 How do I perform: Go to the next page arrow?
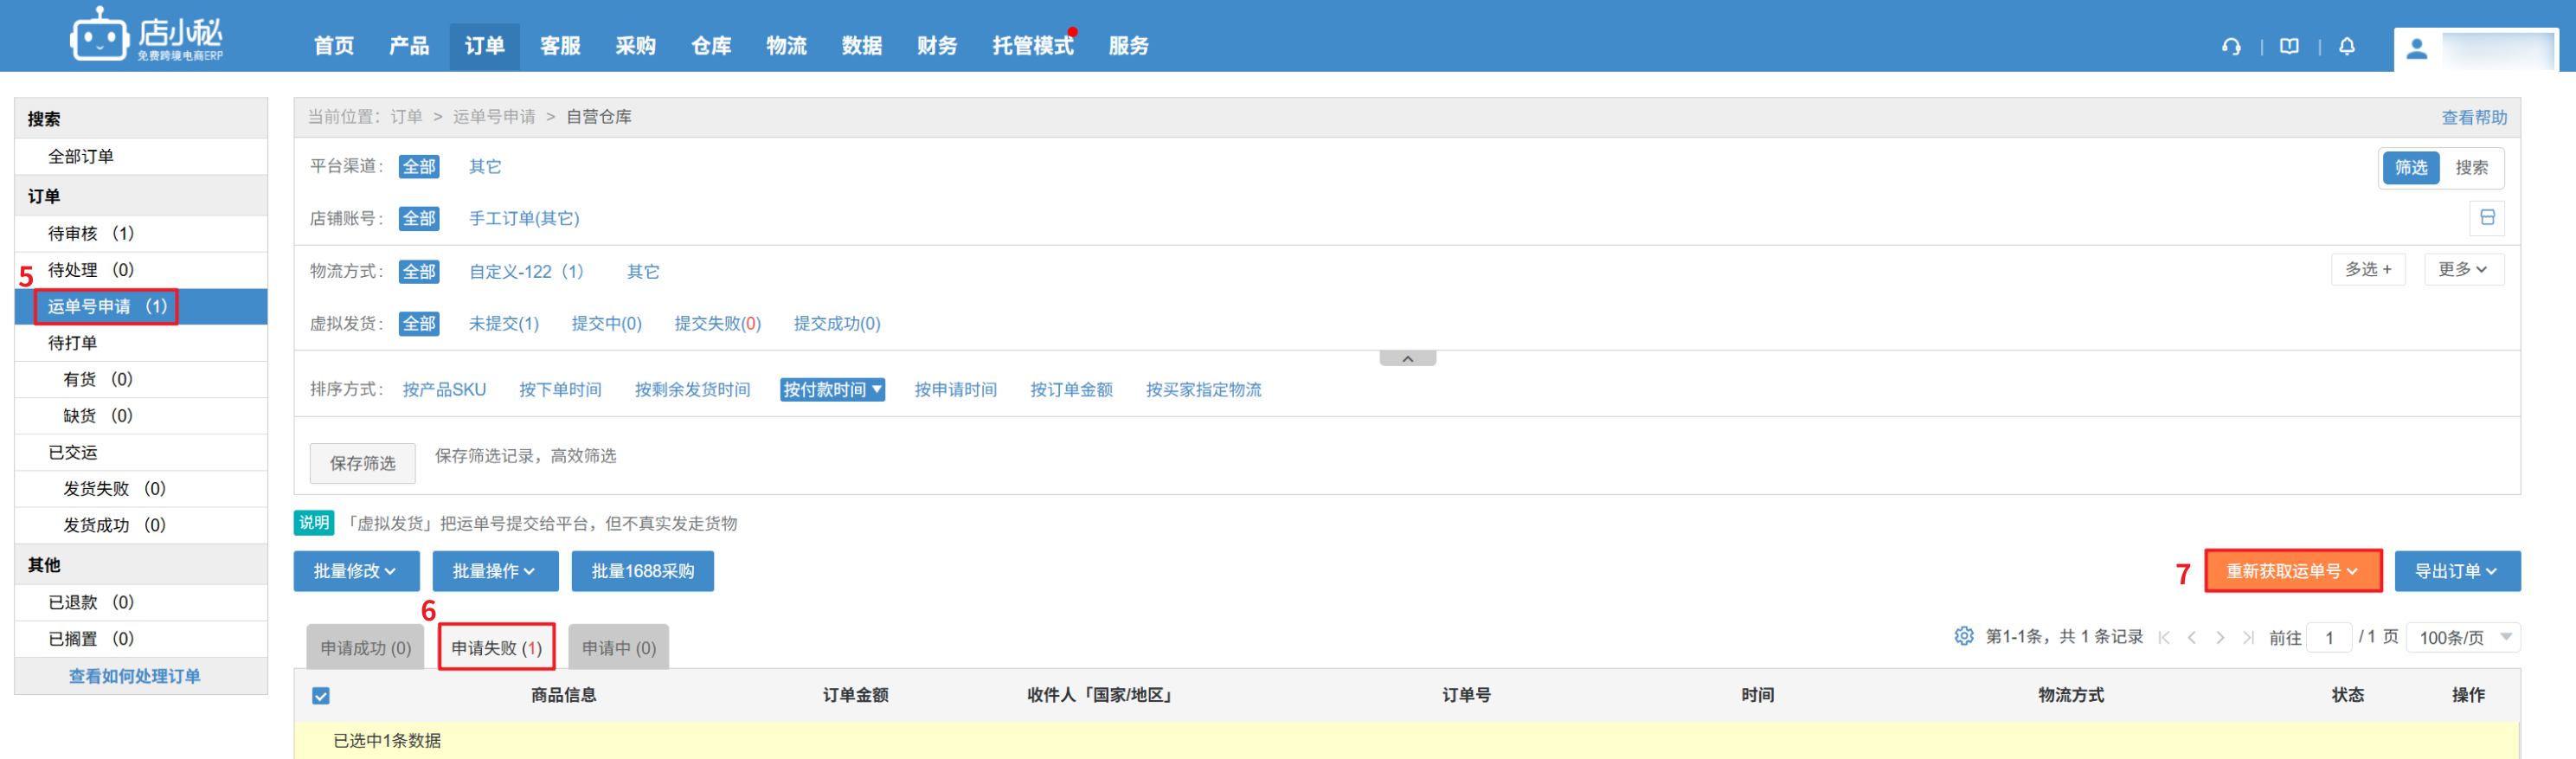coord(2220,637)
